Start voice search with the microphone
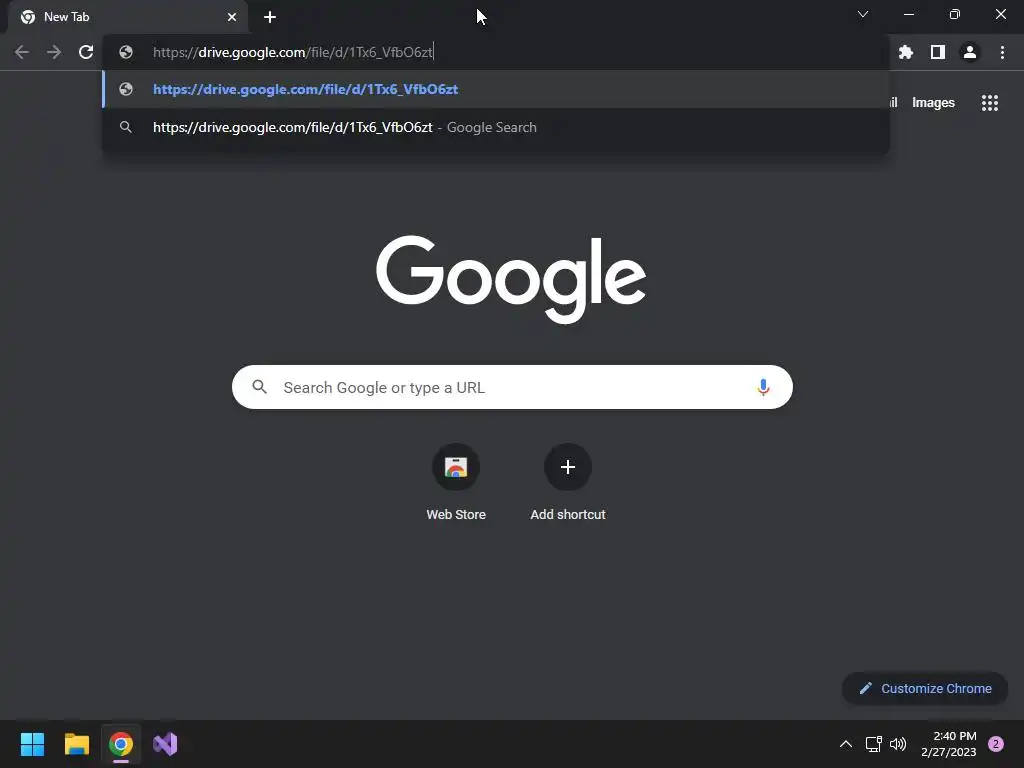The image size is (1024, 768). click(763, 387)
